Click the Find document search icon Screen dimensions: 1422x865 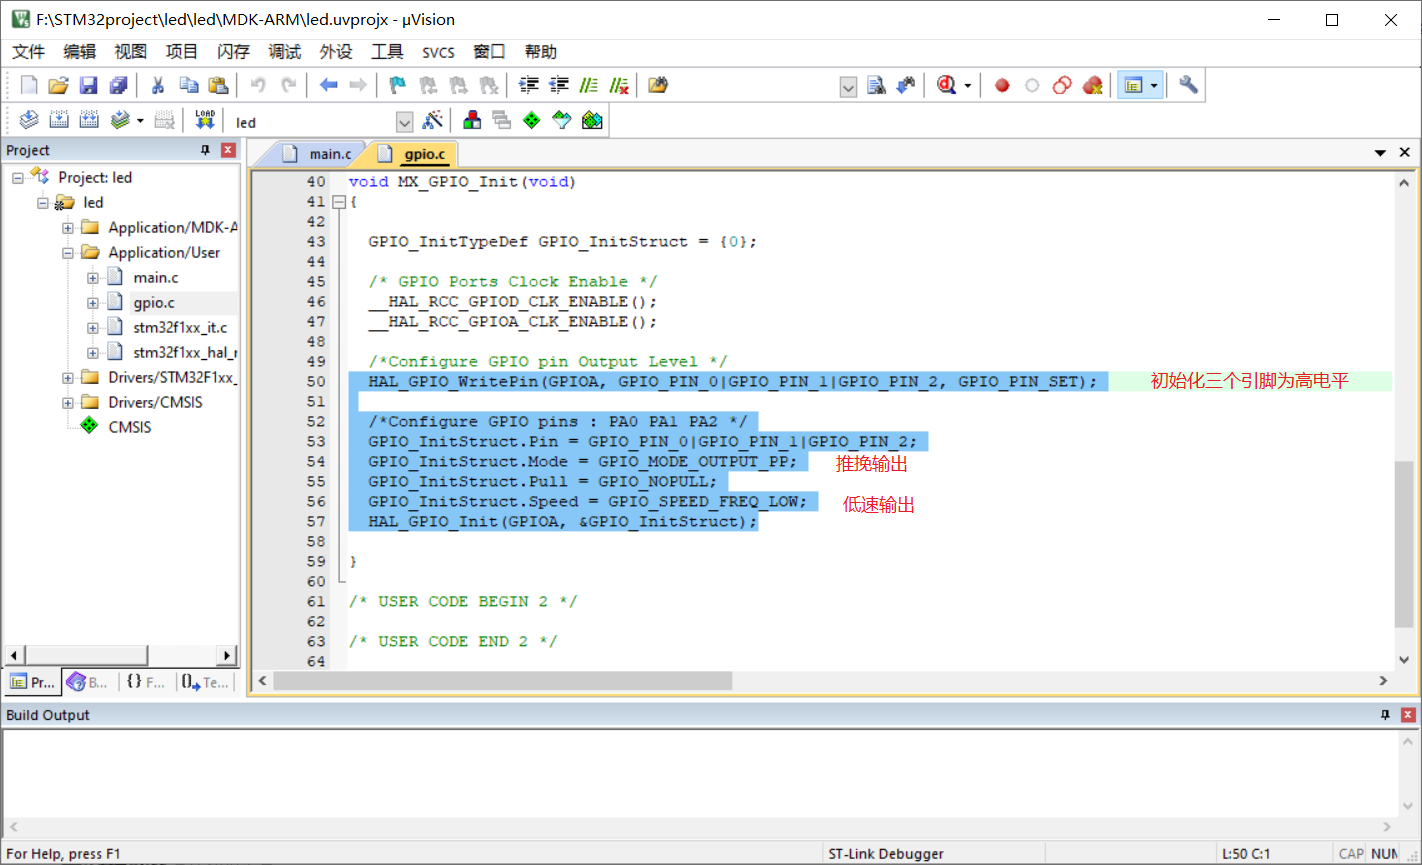click(876, 86)
